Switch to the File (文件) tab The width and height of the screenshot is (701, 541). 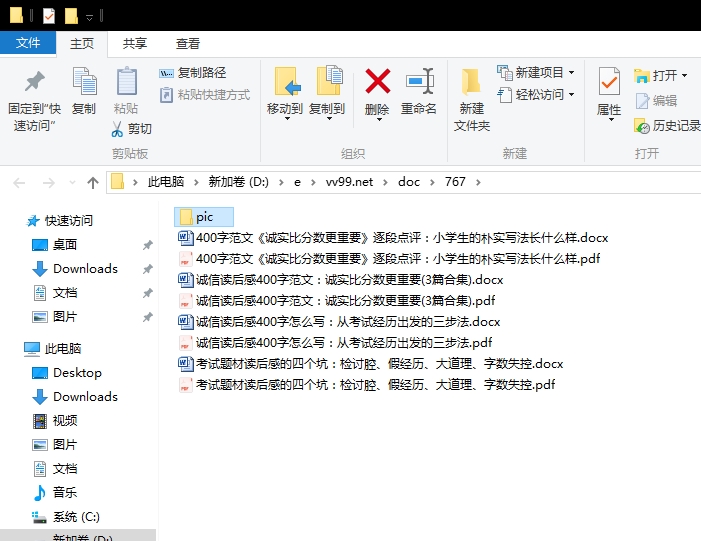pyautogui.click(x=28, y=43)
